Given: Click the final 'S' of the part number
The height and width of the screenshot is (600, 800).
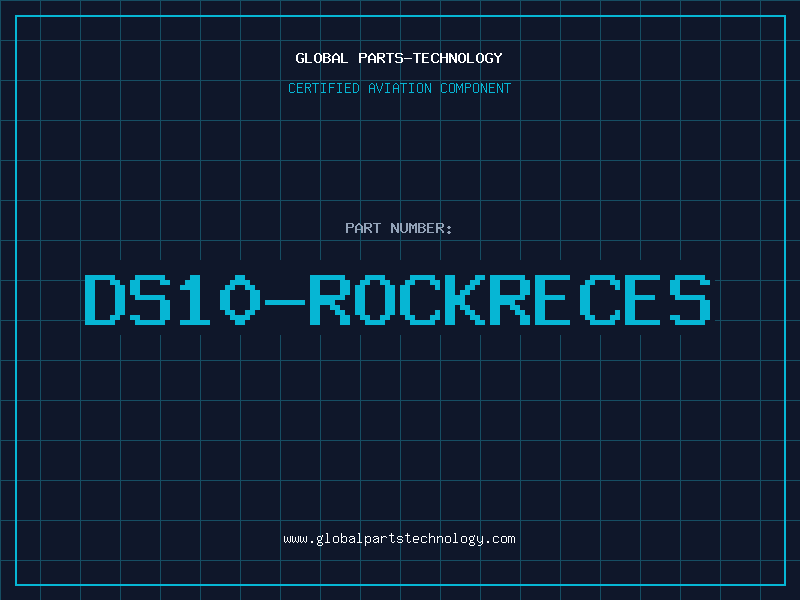Looking at the screenshot, I should tap(690, 299).
